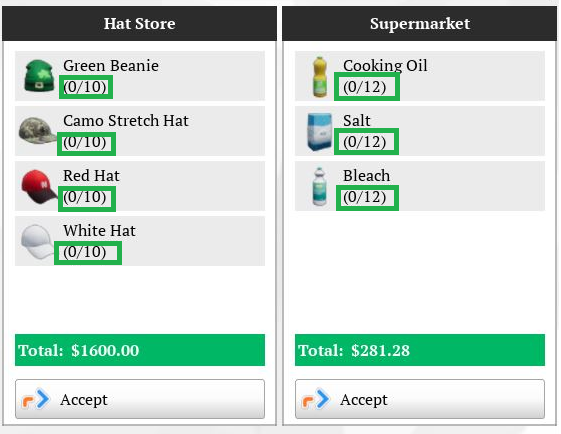Click arrow icon on Supermarket Accept
Screen dimensions: 561x434
(x=315, y=399)
